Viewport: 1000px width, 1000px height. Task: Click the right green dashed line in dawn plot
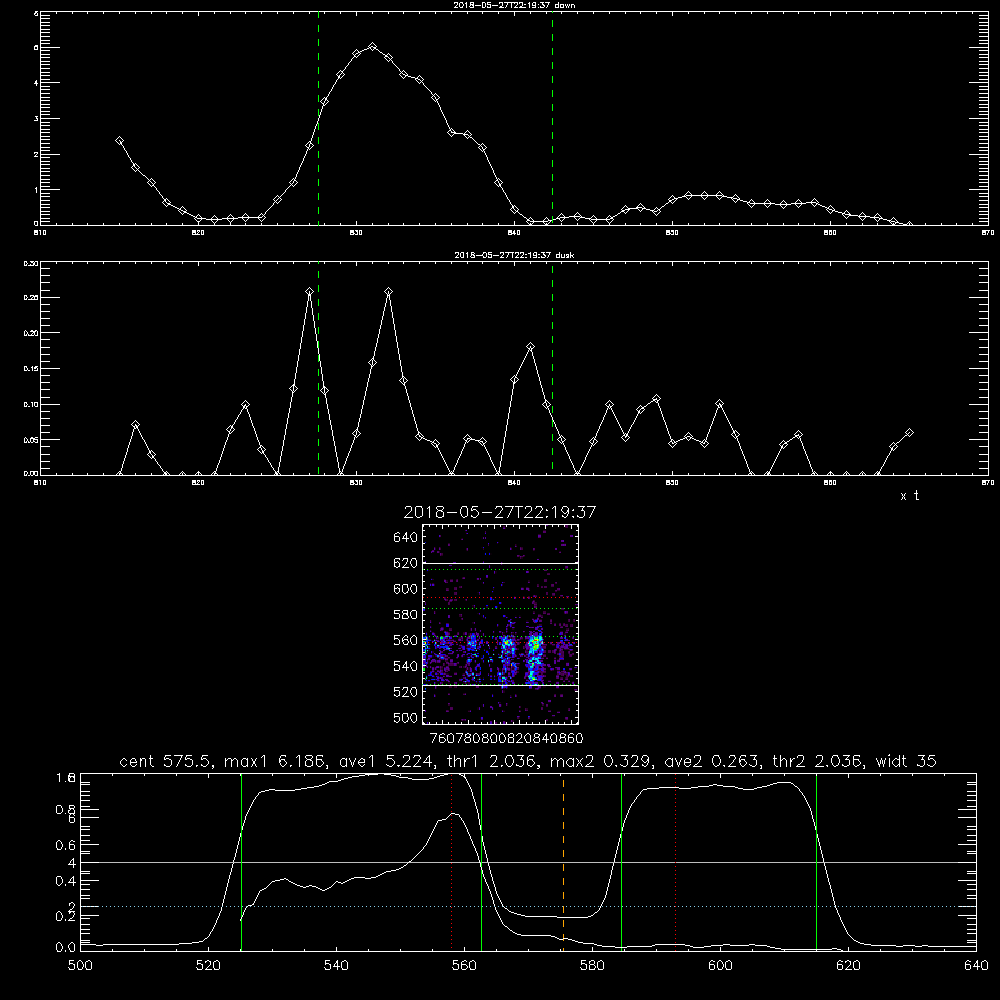[552, 118]
